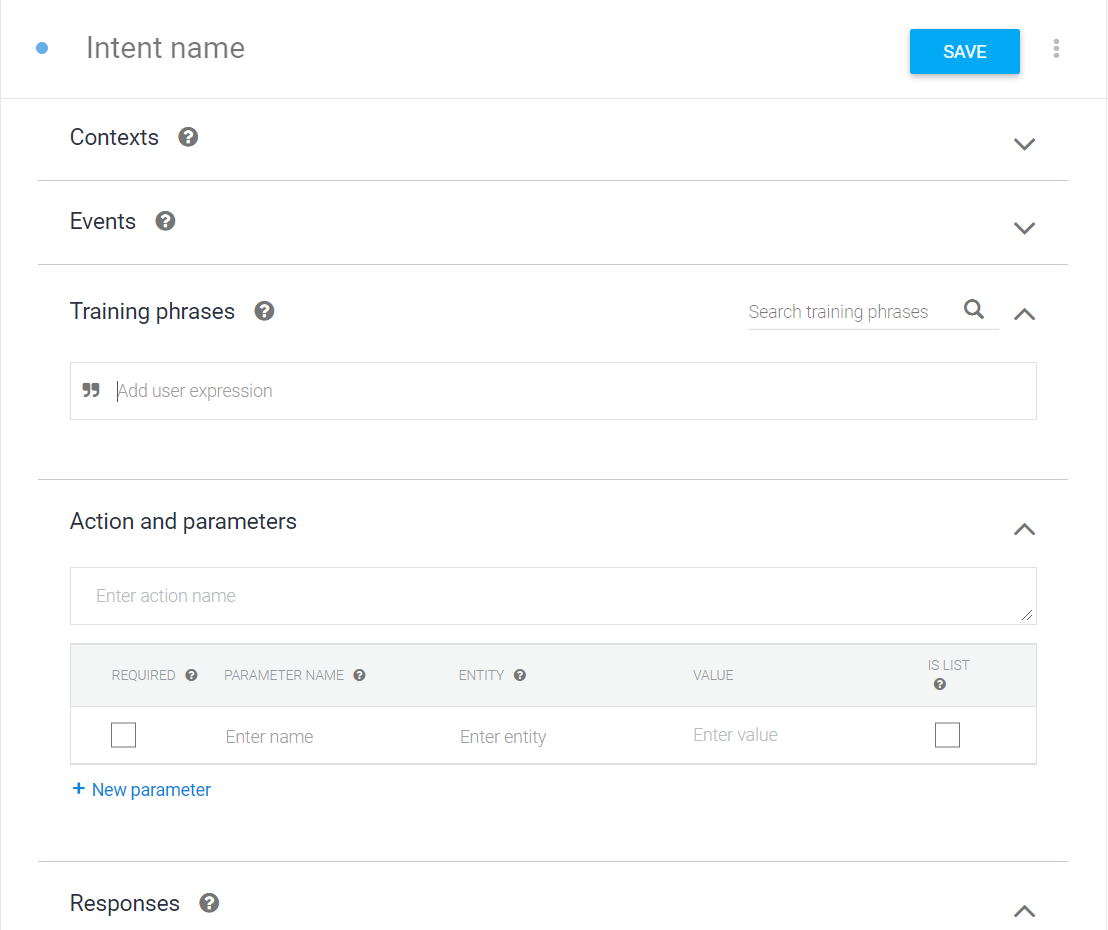Click the Enter action name field
The image size is (1108, 930).
553,596
